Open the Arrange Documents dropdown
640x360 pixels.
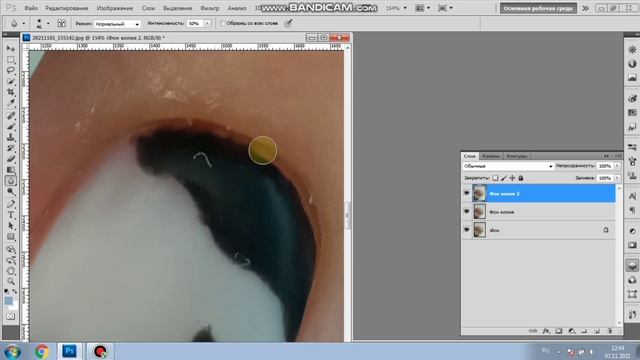422,8
